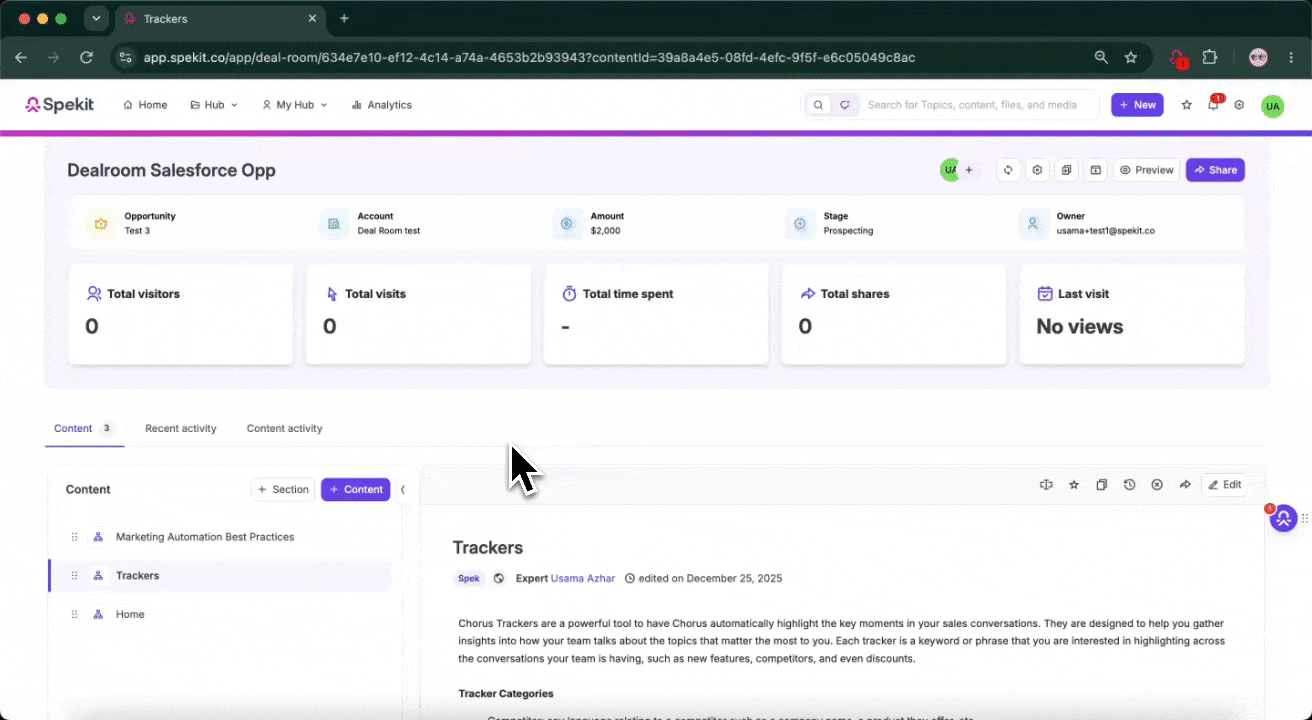1312x720 pixels.
Task: Bookmark this page with the Chrome star
Action: click(1131, 58)
